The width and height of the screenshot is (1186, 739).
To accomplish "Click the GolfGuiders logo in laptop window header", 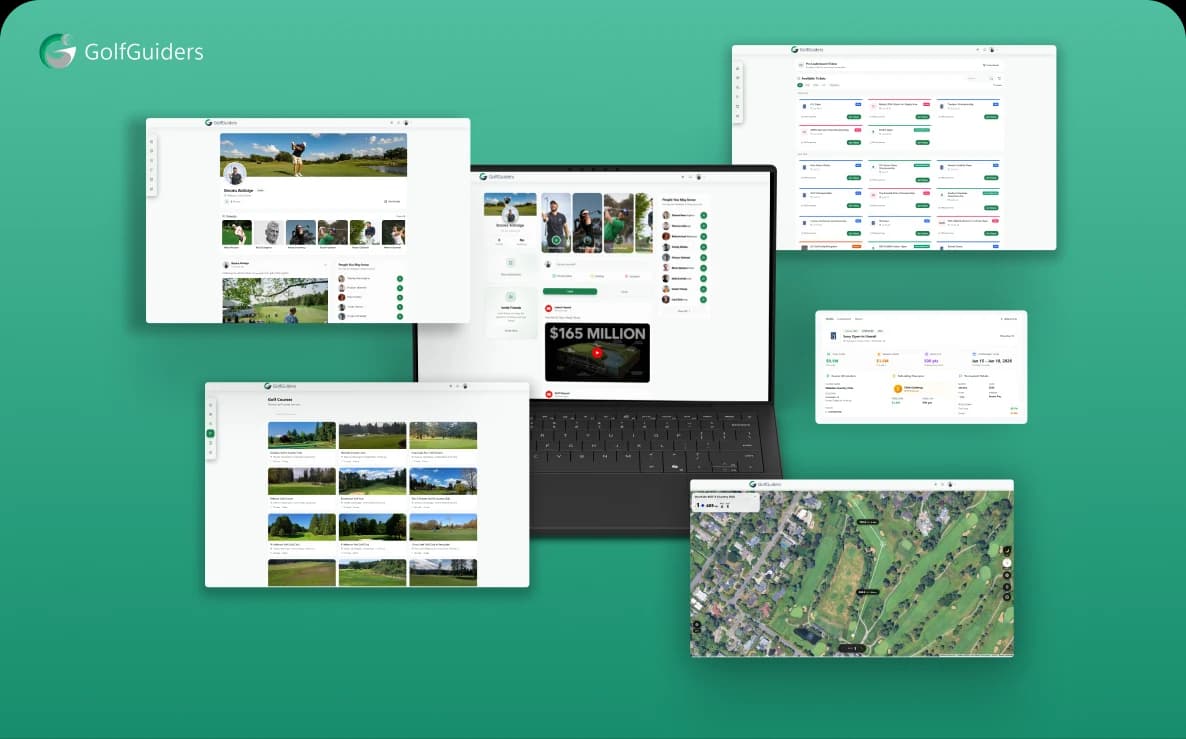I will pyautogui.click(x=497, y=176).
